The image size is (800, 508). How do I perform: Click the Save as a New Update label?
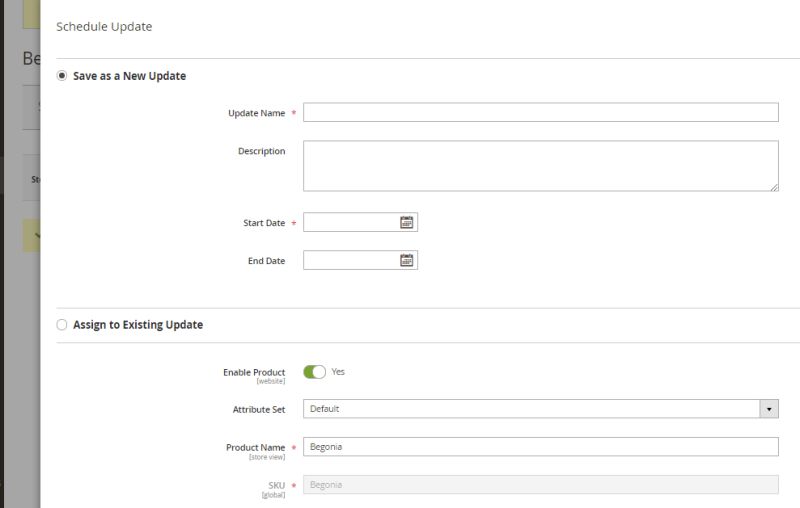pyautogui.click(x=130, y=76)
